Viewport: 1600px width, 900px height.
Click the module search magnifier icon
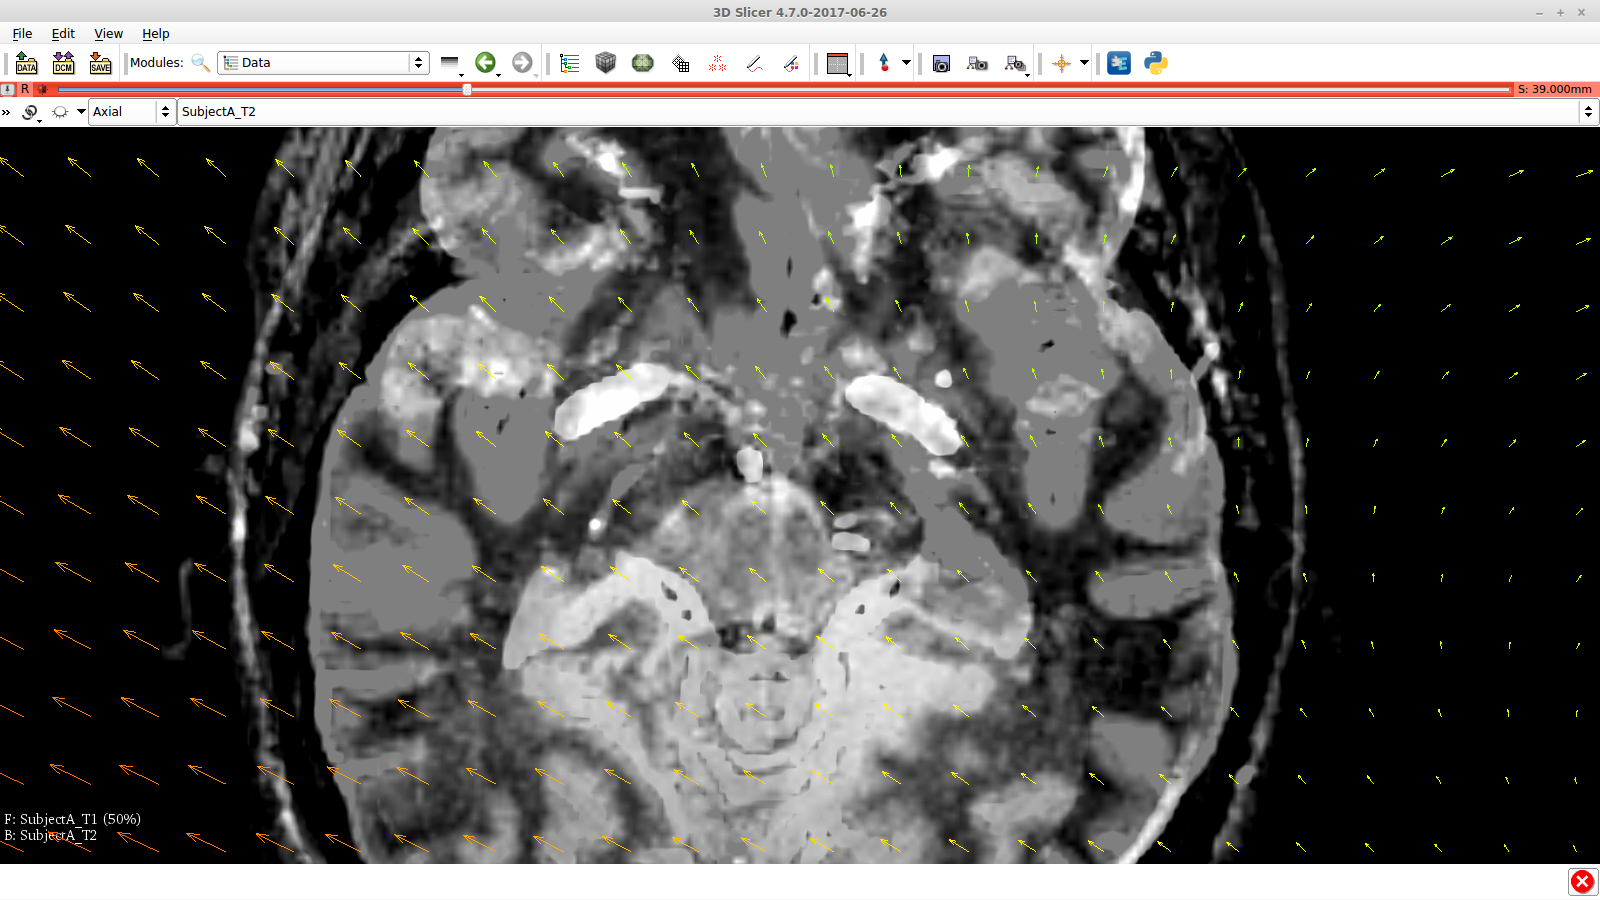[200, 62]
